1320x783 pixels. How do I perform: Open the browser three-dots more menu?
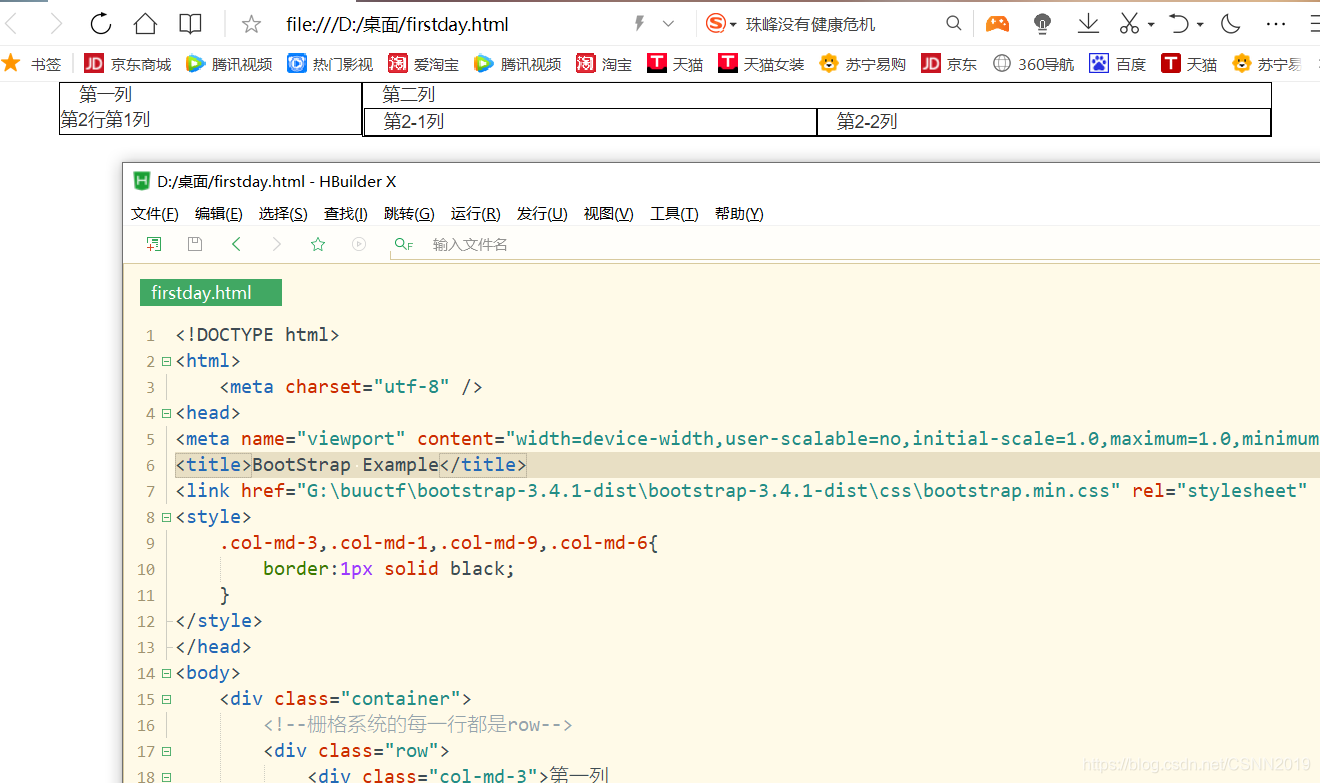click(x=1276, y=24)
